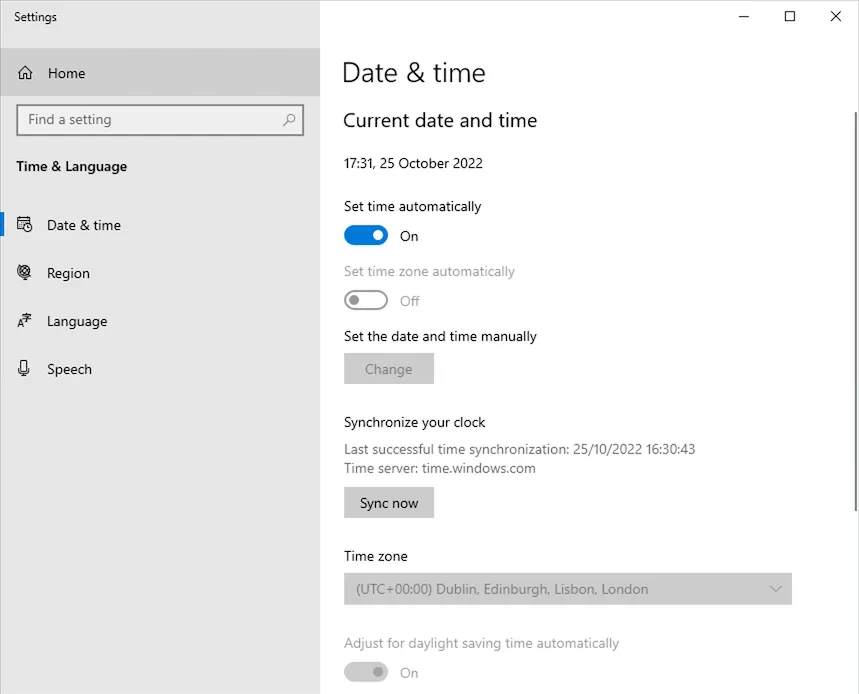Viewport: 859px width, 694px height.
Task: Open the Time zone dropdown
Action: (x=568, y=589)
